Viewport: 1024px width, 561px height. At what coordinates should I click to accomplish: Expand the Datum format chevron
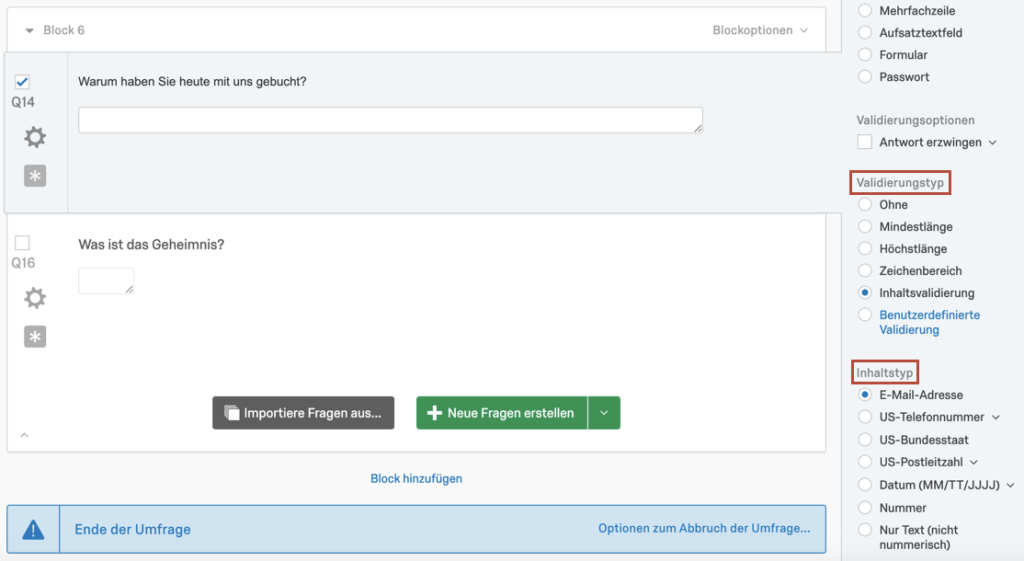tap(1010, 485)
